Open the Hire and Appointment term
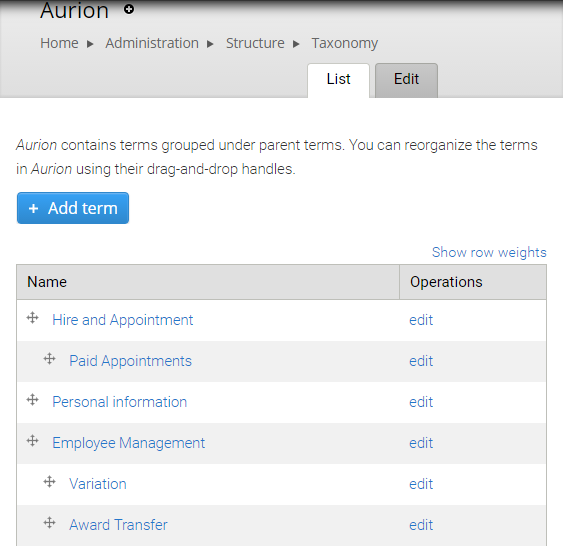The height and width of the screenshot is (546, 563). tap(123, 320)
